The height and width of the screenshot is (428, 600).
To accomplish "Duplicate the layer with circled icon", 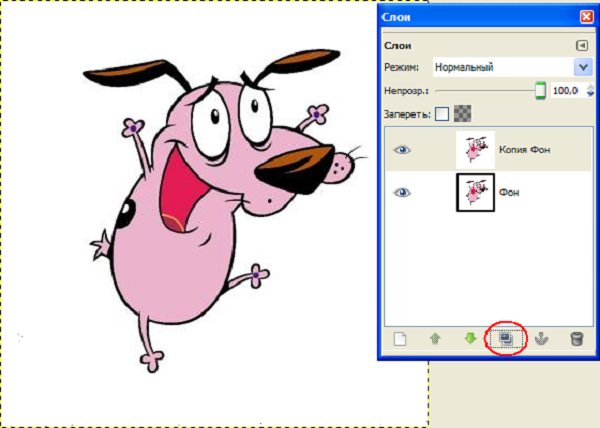I will tap(506, 339).
